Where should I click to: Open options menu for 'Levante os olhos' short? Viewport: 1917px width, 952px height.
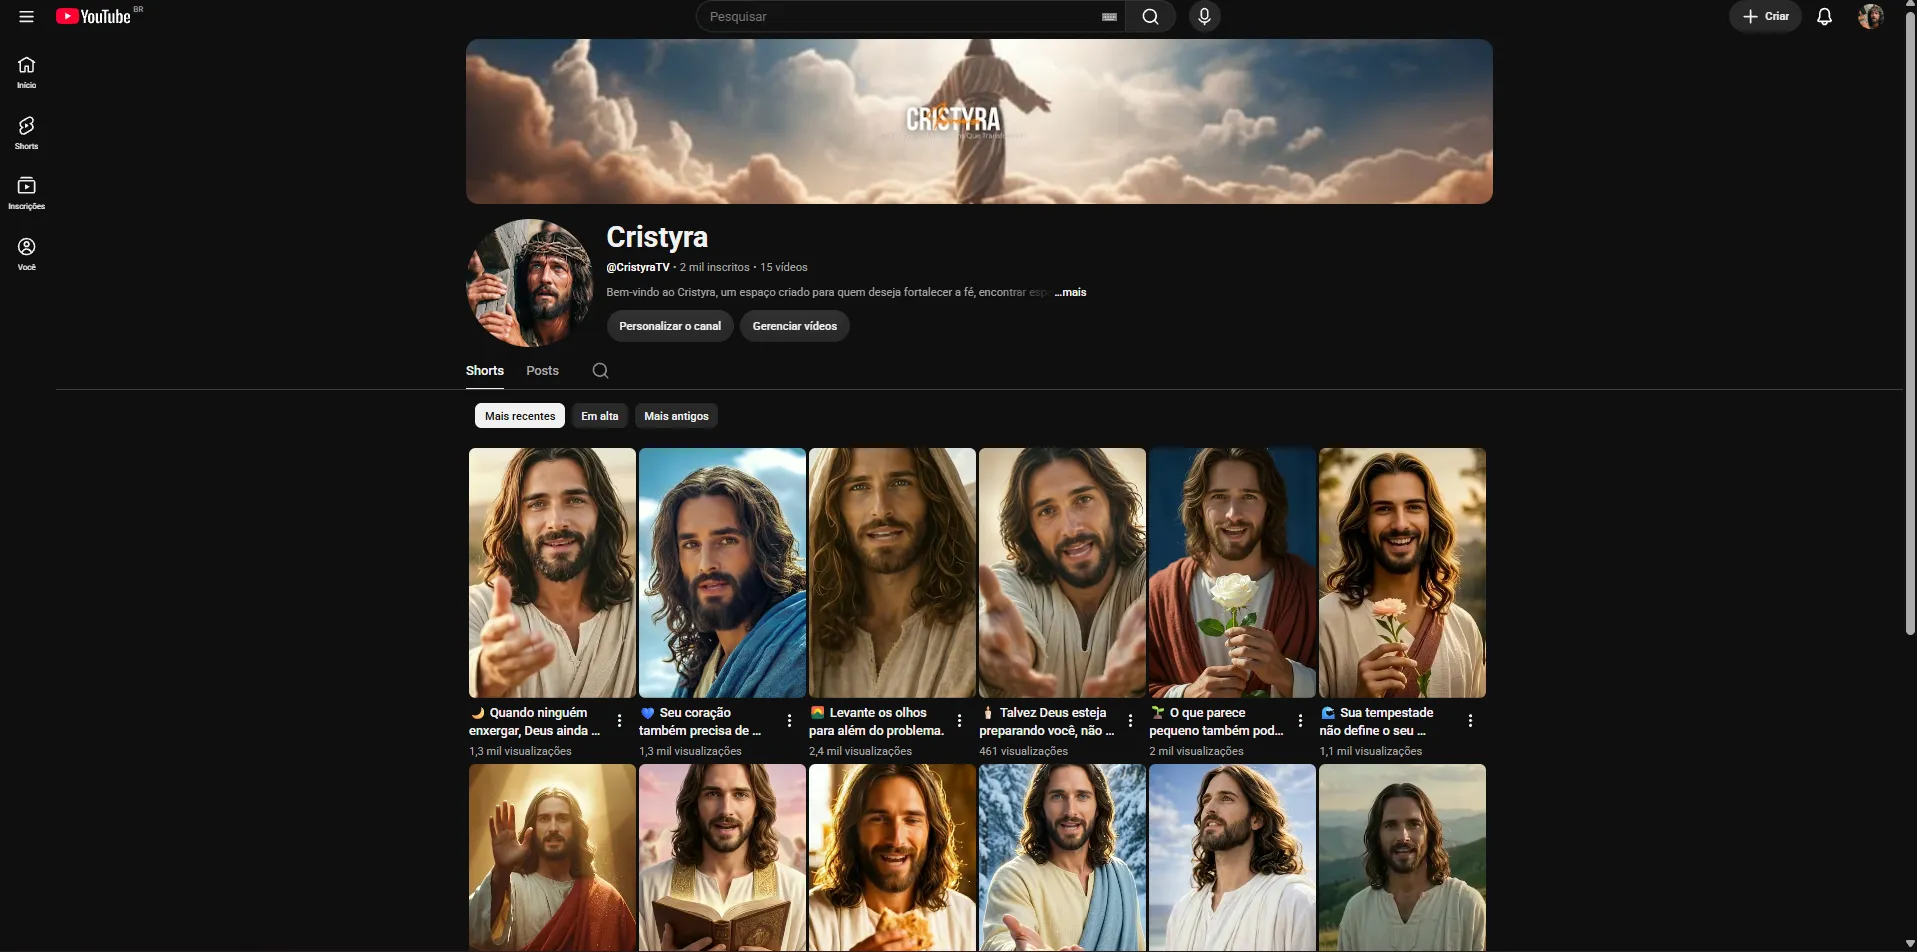click(x=960, y=721)
